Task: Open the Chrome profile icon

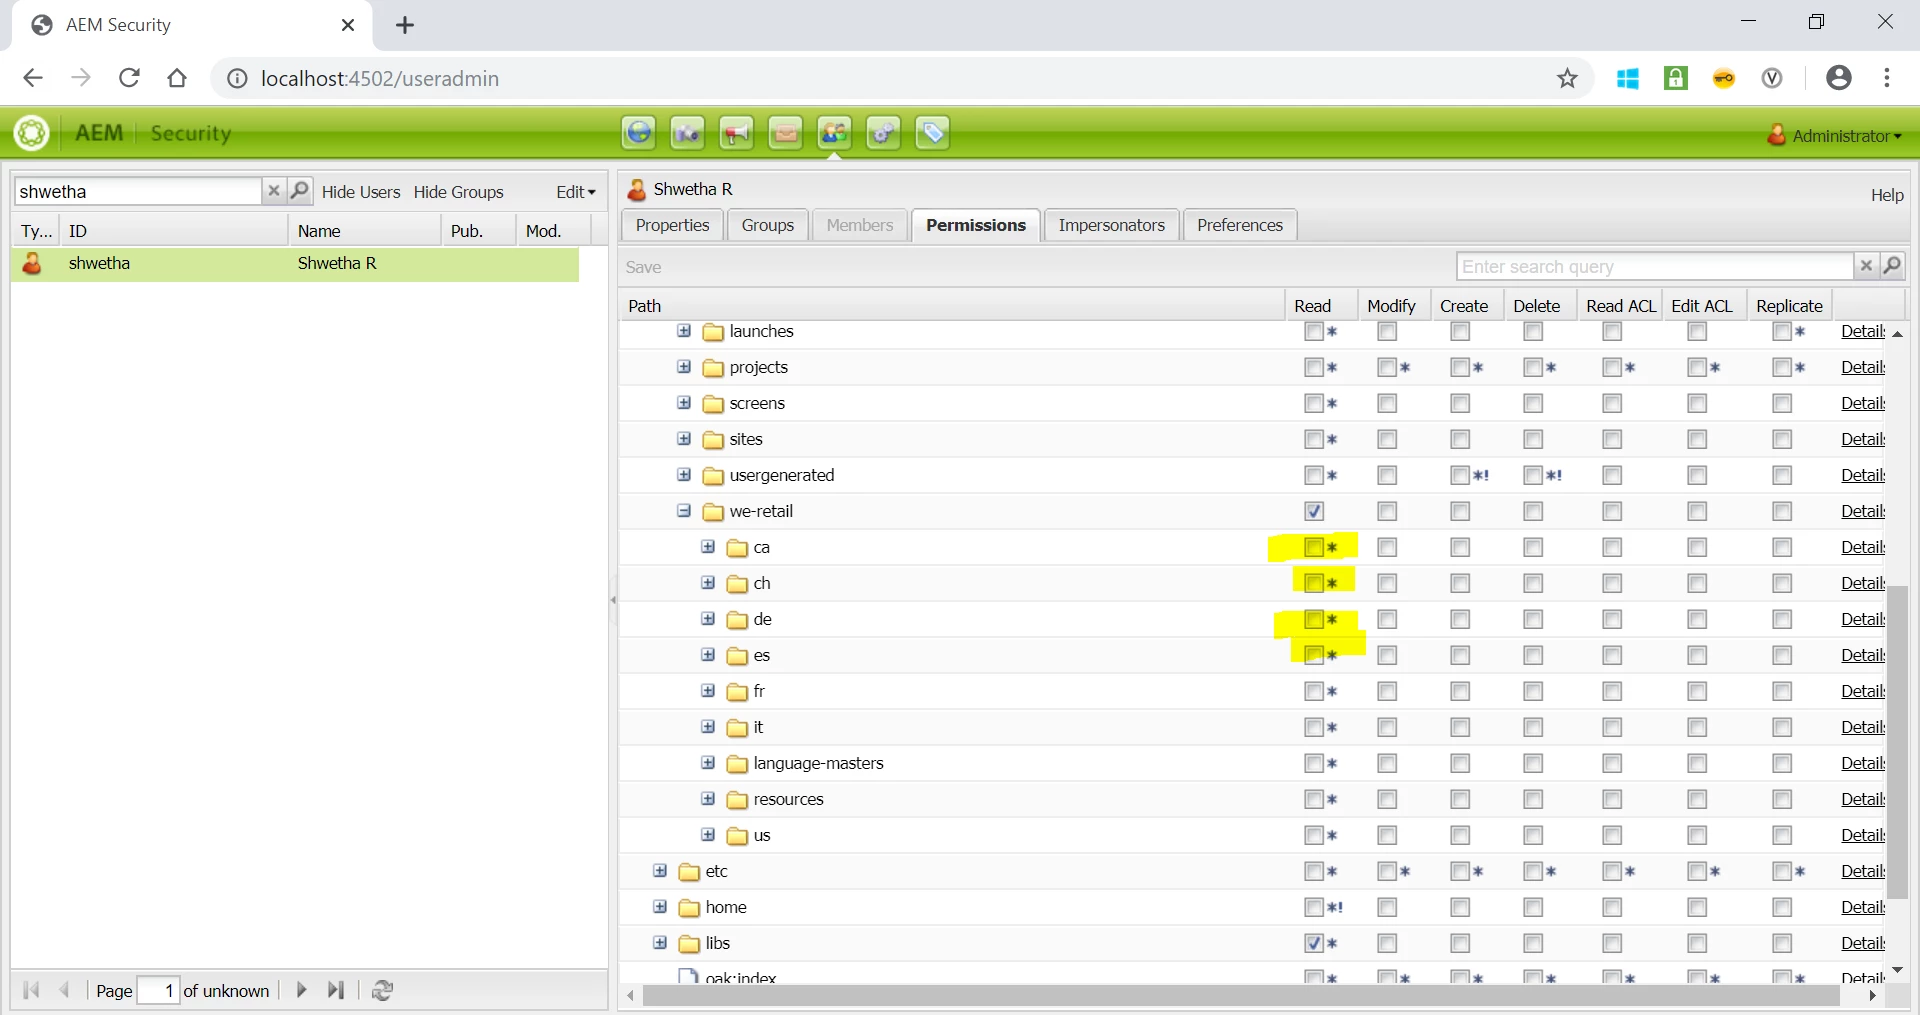Action: 1838,78
